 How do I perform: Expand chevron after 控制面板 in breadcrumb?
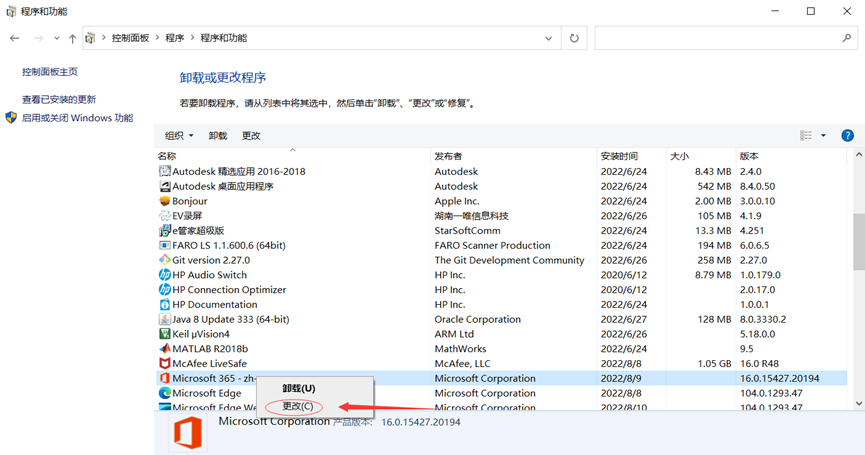(157, 38)
